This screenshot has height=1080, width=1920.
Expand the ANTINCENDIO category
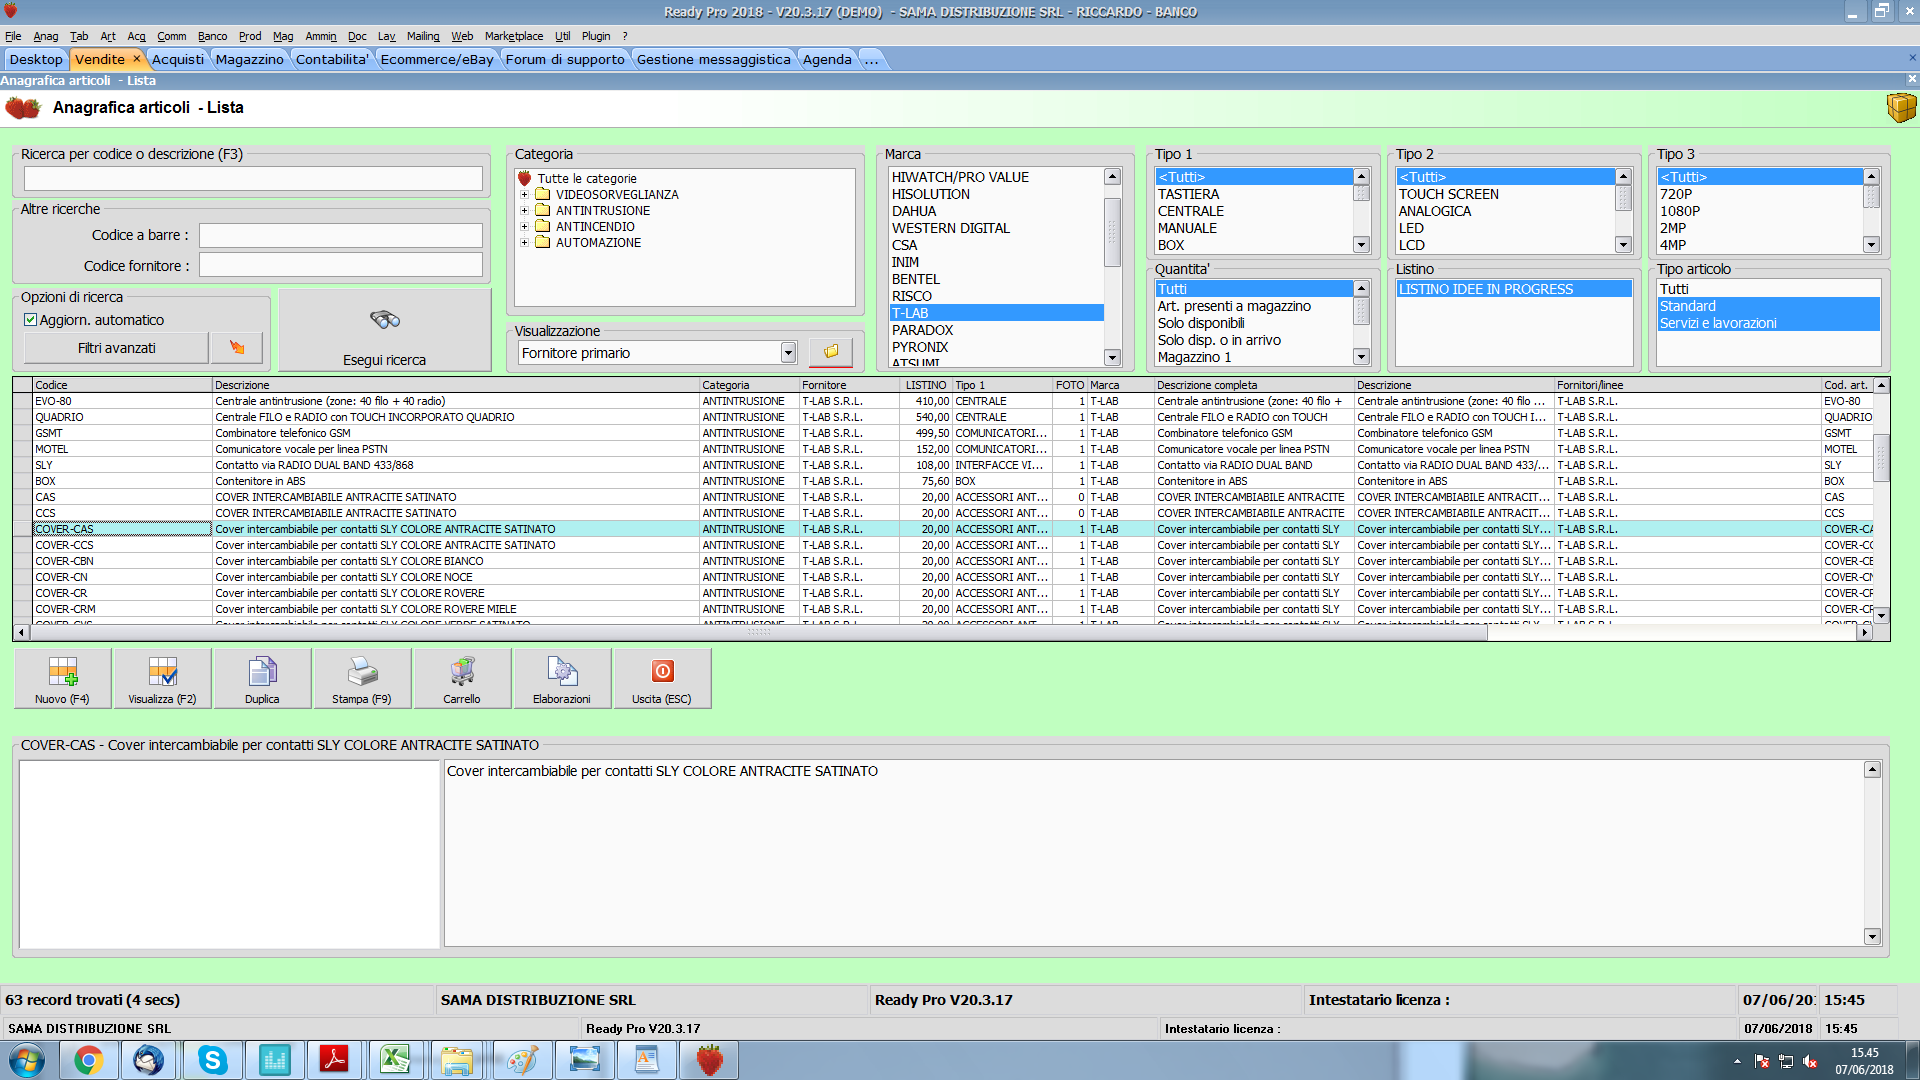click(524, 227)
